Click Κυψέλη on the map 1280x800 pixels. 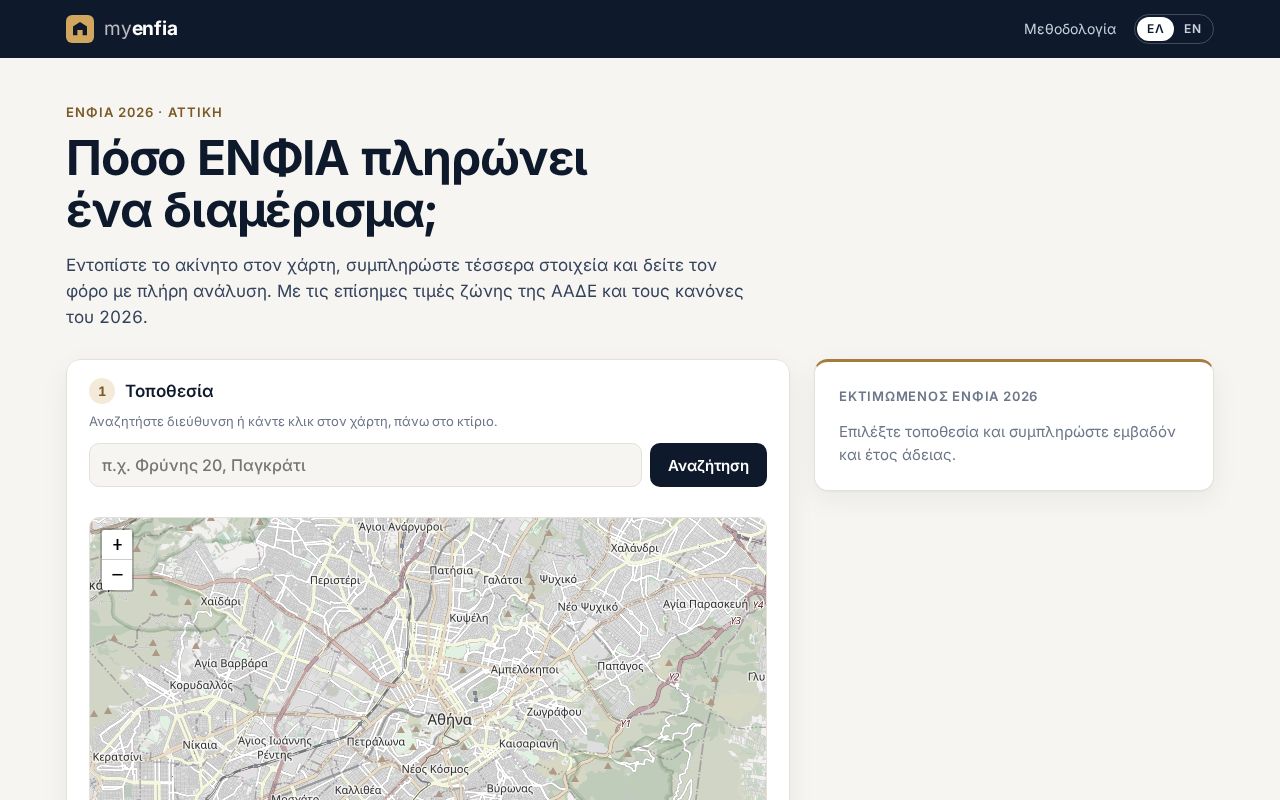point(469,619)
